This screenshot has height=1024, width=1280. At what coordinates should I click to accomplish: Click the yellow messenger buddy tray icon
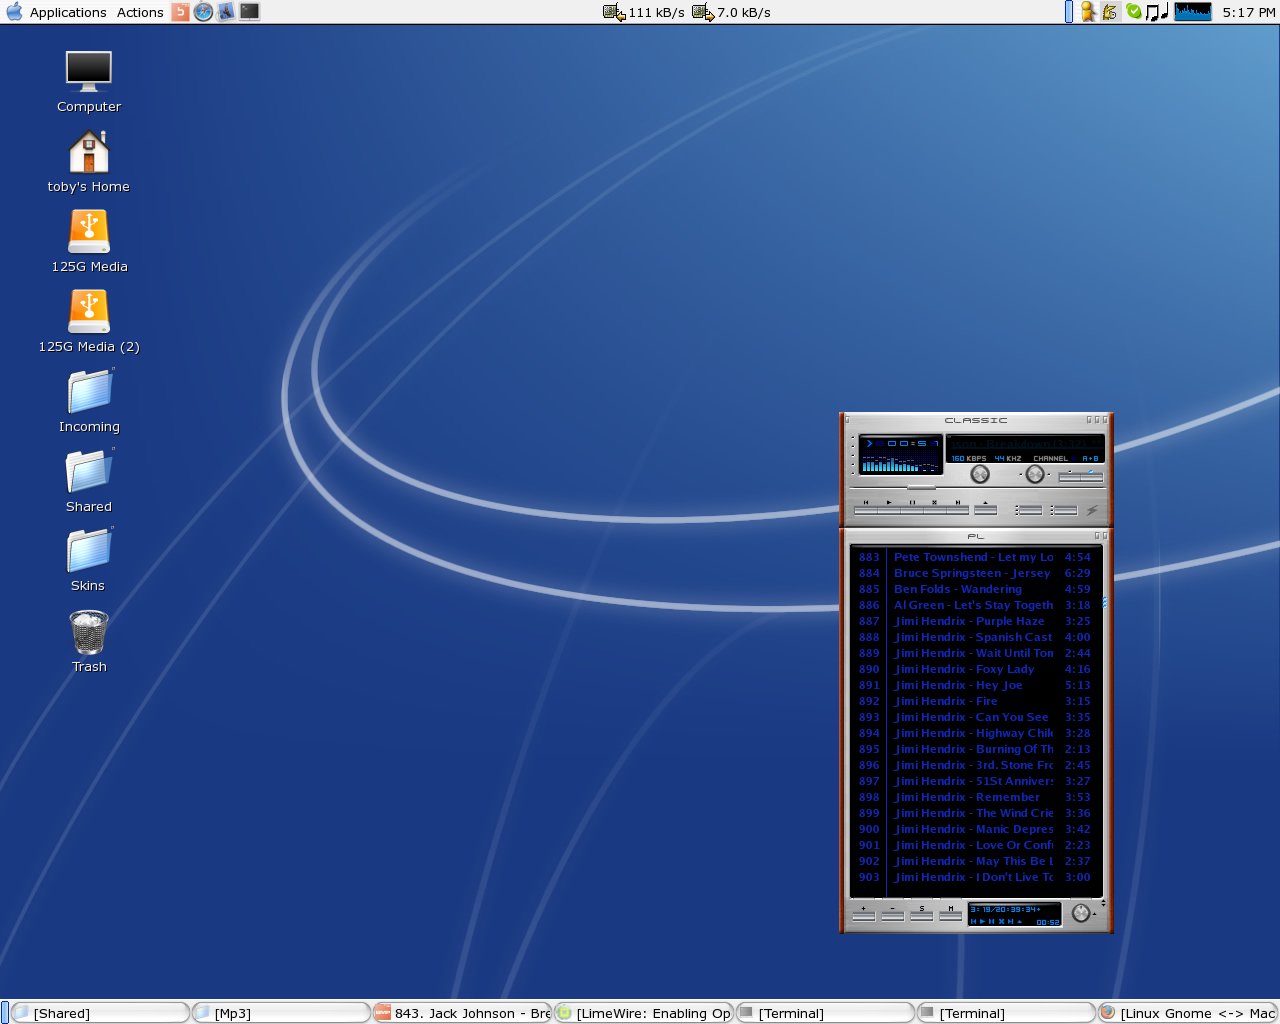pos(1088,12)
